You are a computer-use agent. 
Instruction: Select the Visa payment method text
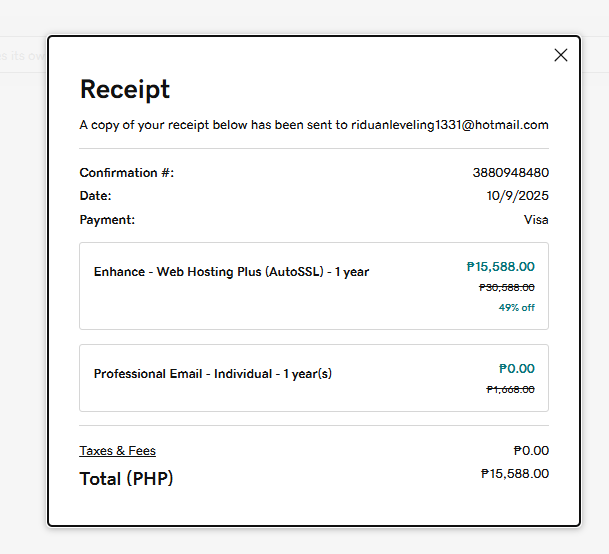click(x=536, y=220)
